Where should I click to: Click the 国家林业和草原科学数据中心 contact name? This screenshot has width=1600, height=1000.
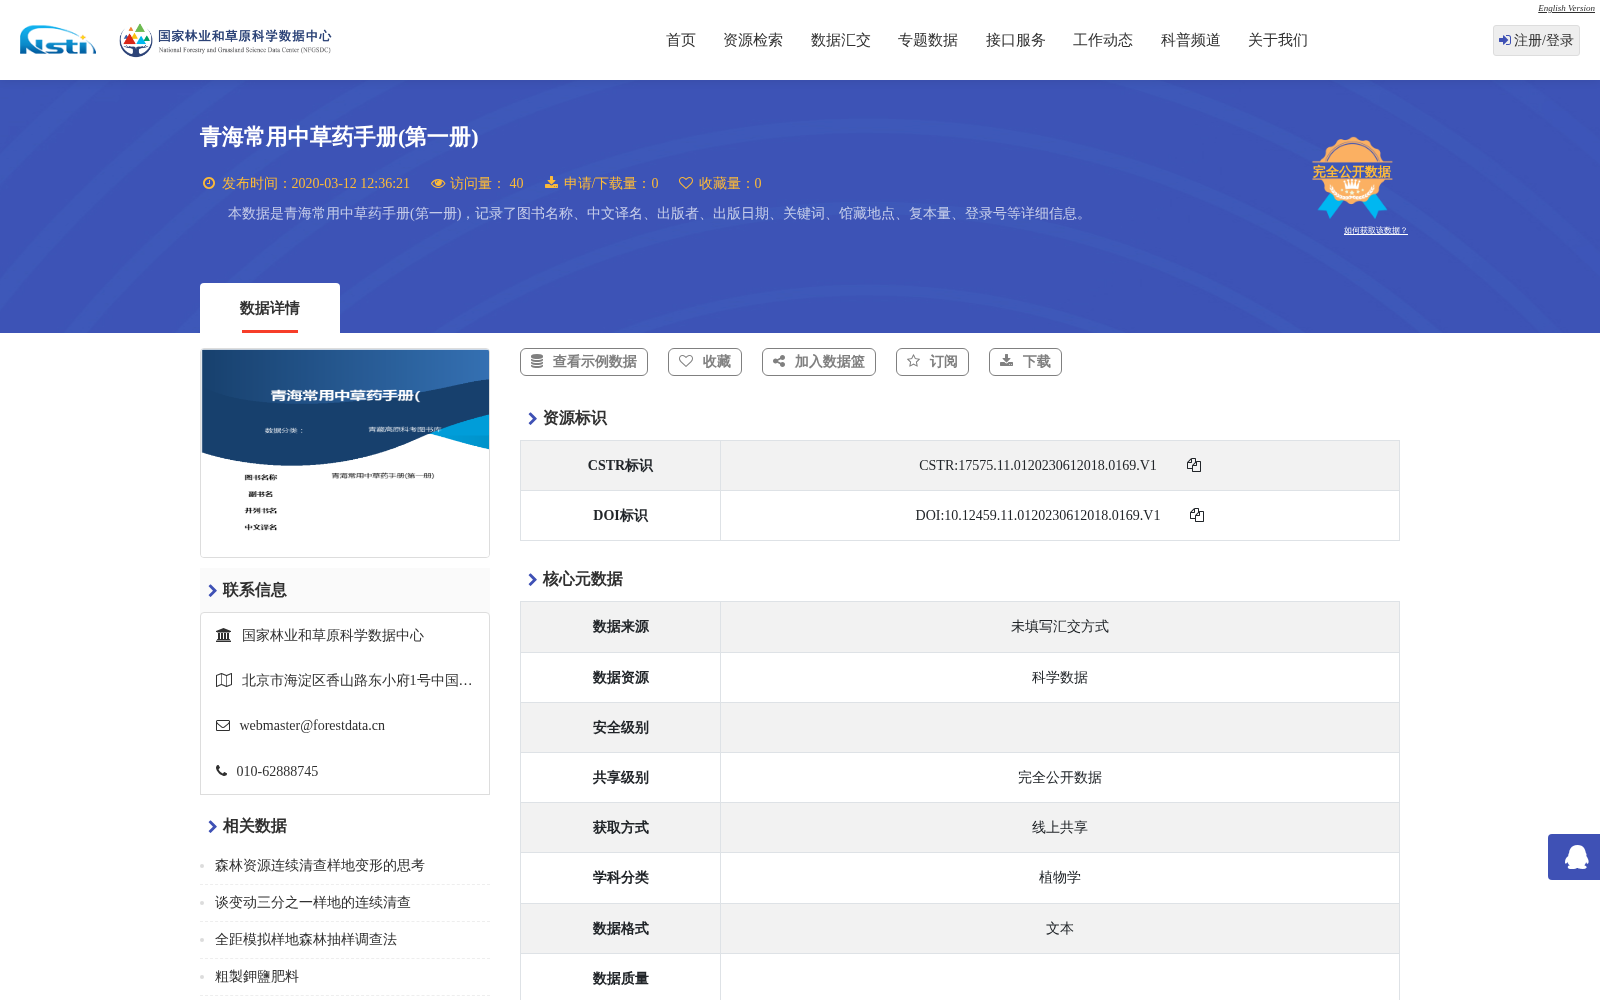[x=333, y=636]
